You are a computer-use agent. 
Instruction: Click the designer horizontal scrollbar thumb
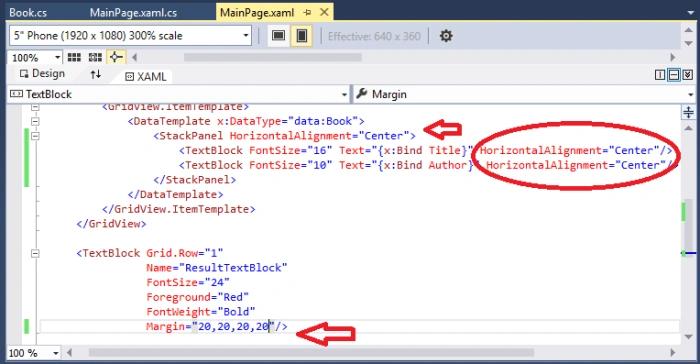[273, 57]
